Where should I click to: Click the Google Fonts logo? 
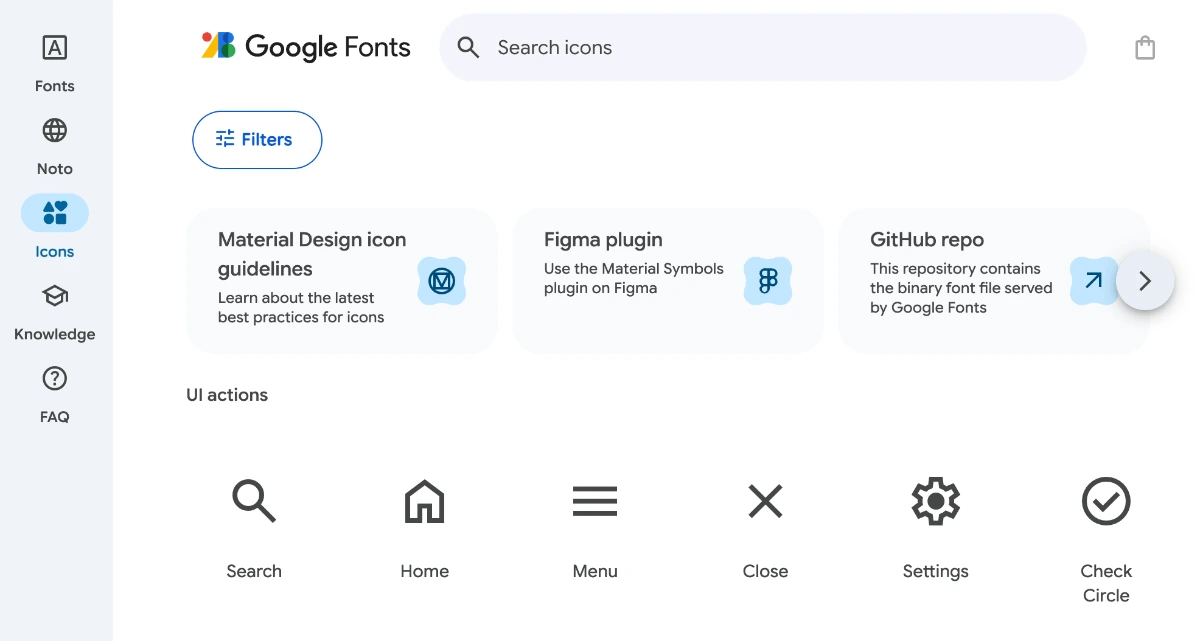[306, 46]
